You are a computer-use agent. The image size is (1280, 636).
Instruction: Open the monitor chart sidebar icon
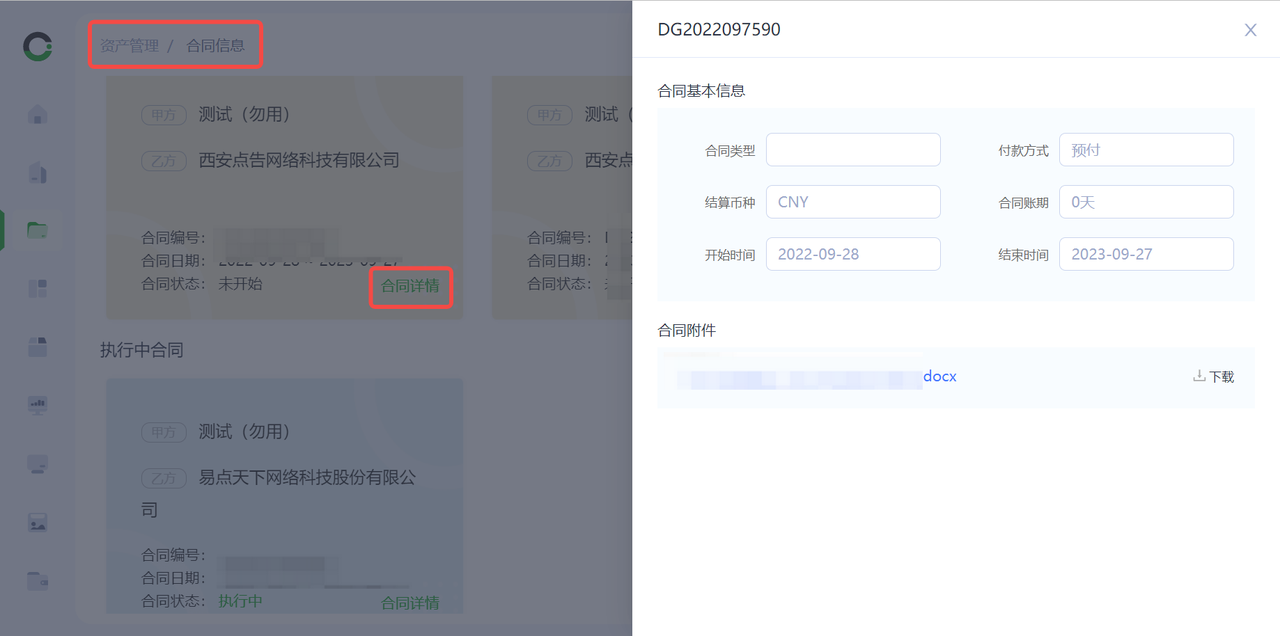pos(38,405)
